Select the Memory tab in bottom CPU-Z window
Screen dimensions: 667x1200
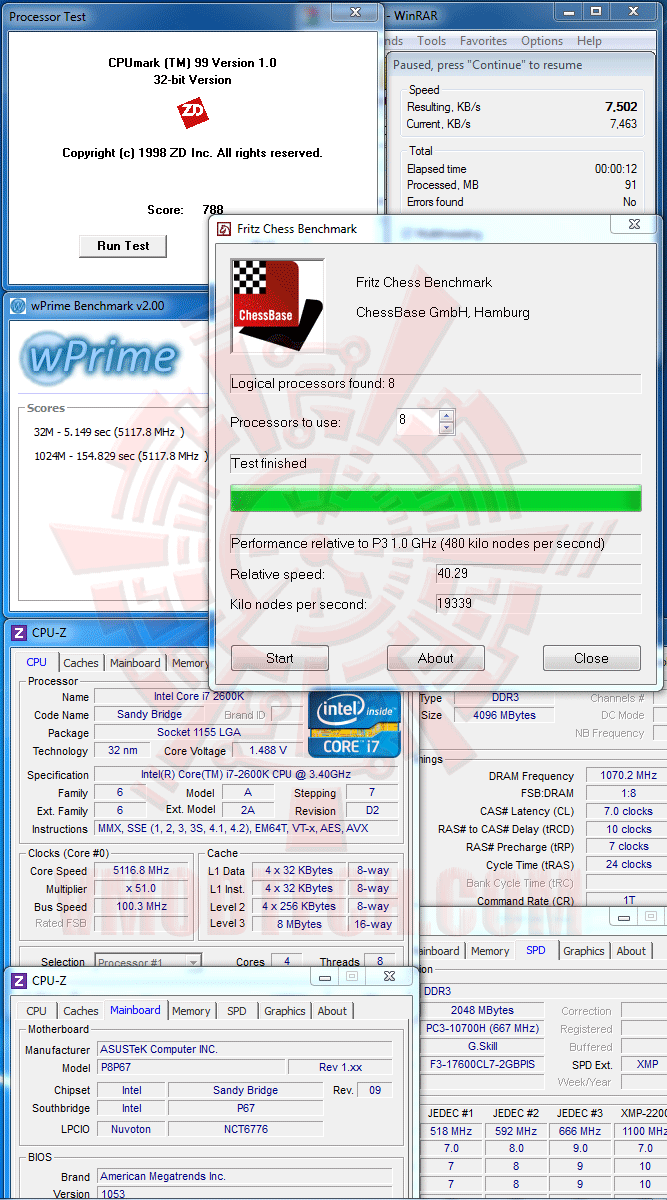[191, 1011]
